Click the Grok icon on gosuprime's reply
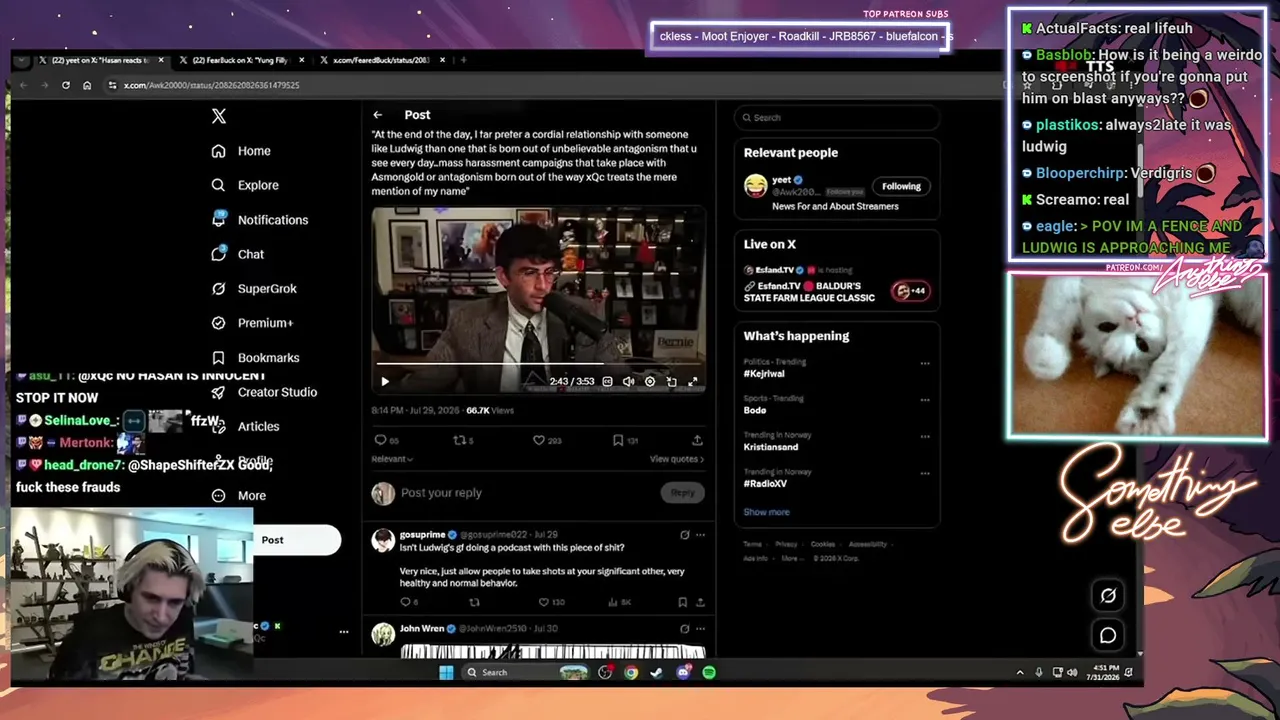This screenshot has width=1280, height=720. point(684,535)
